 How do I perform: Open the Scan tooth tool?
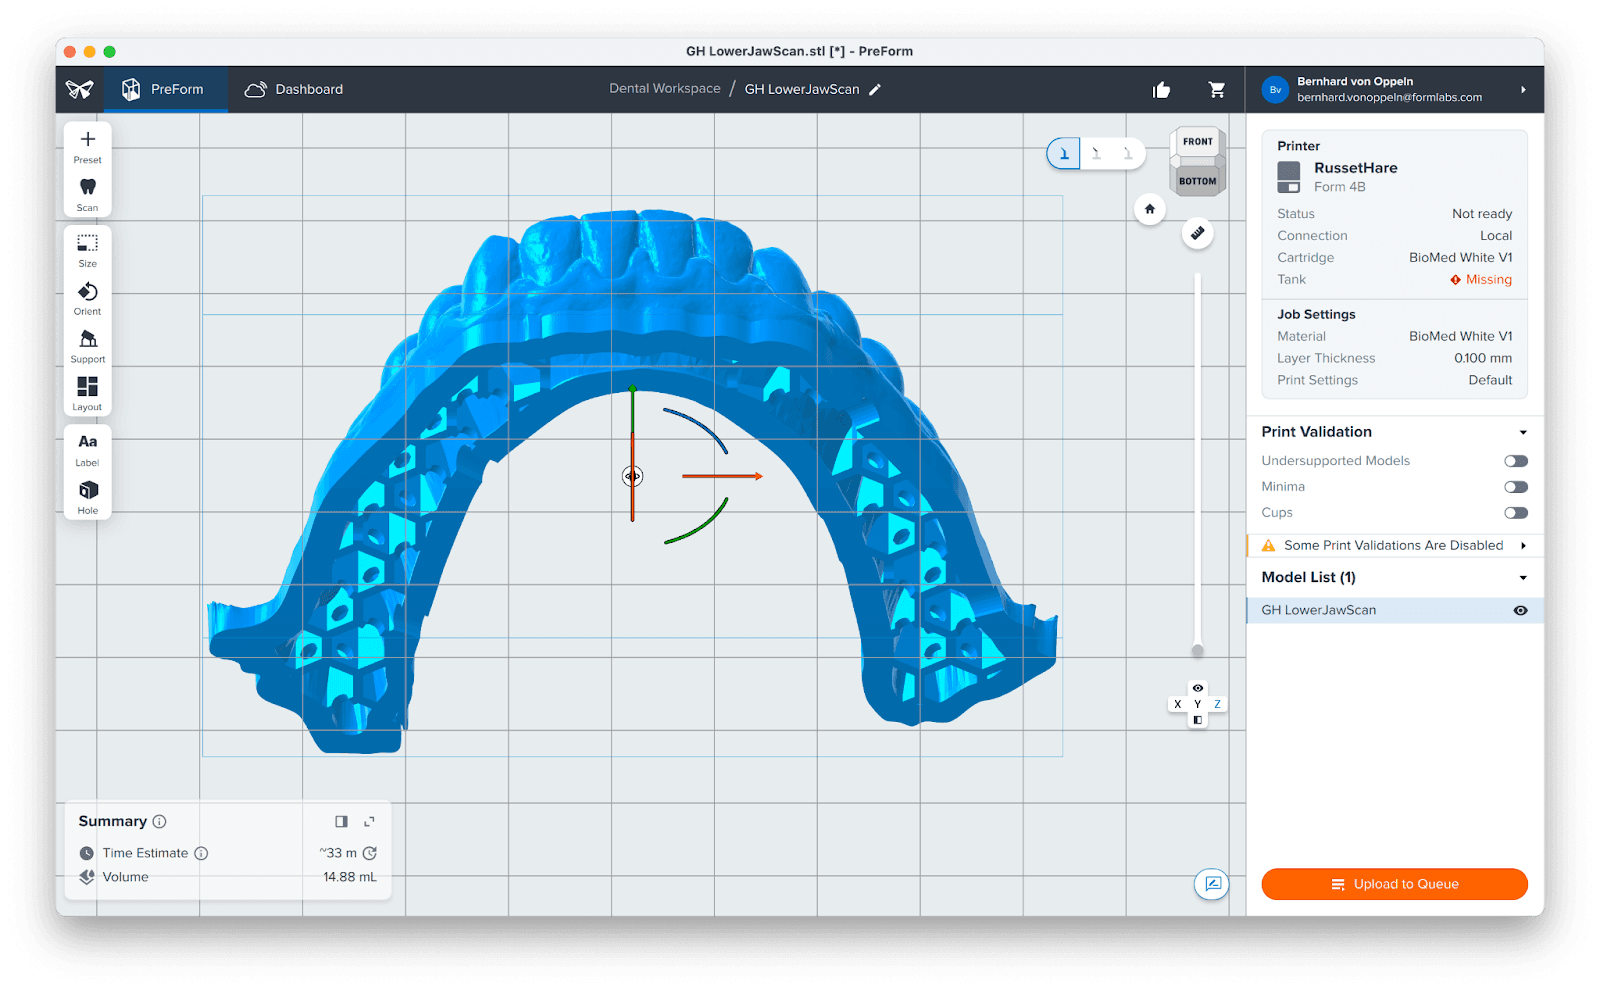tap(88, 188)
